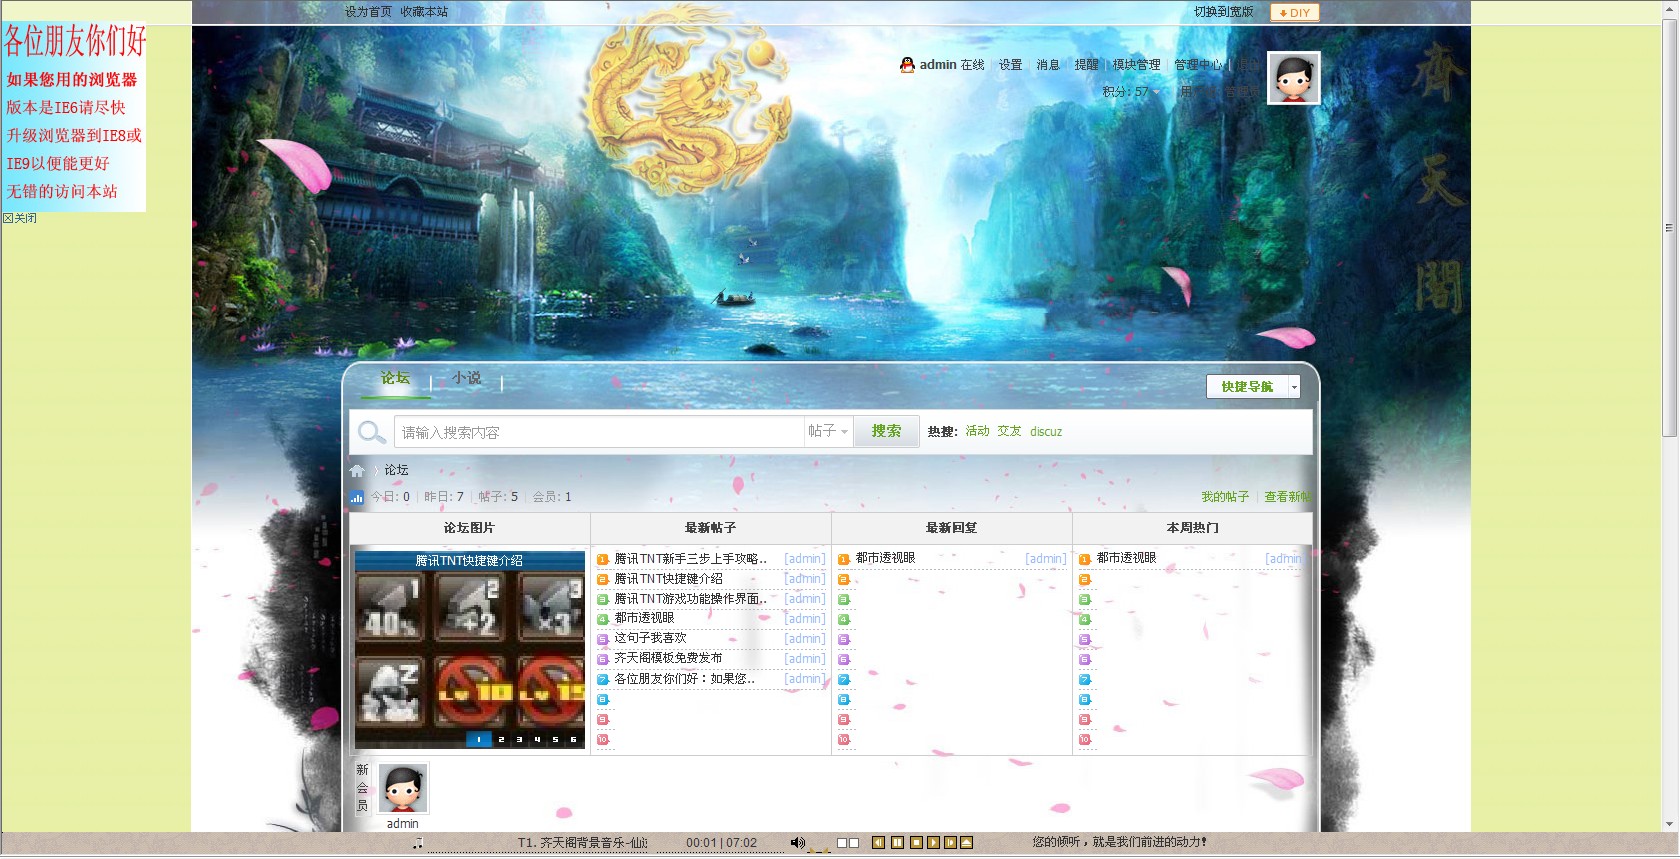Click the 论坛图片 column header
The height and width of the screenshot is (859, 1680).
click(469, 528)
